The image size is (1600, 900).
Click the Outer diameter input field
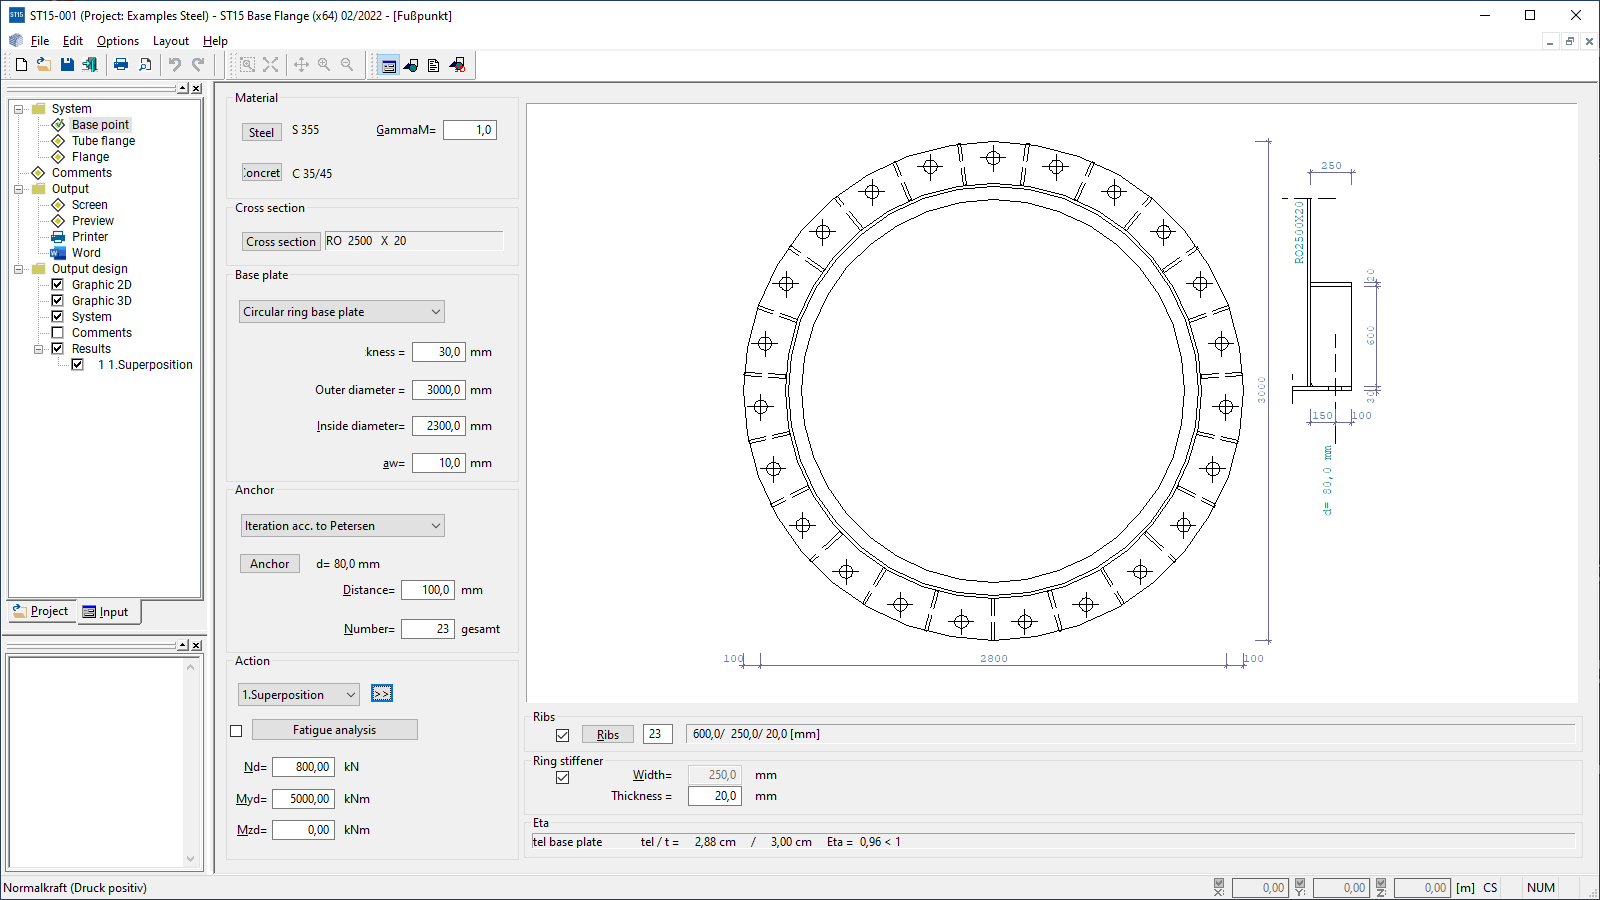tap(439, 390)
